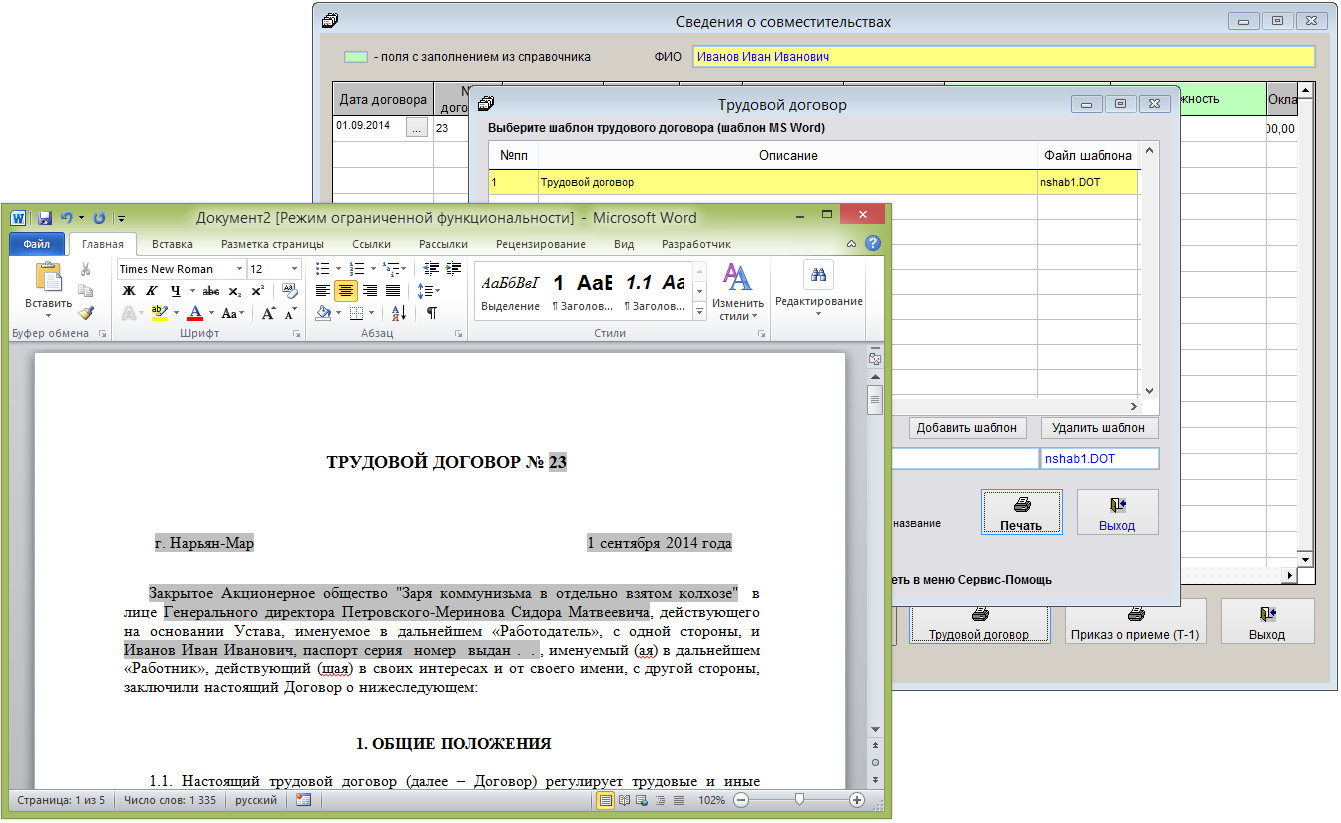The height and width of the screenshot is (823, 1341).
Task: Open the font color dropdown arrow
Action: (x=212, y=313)
